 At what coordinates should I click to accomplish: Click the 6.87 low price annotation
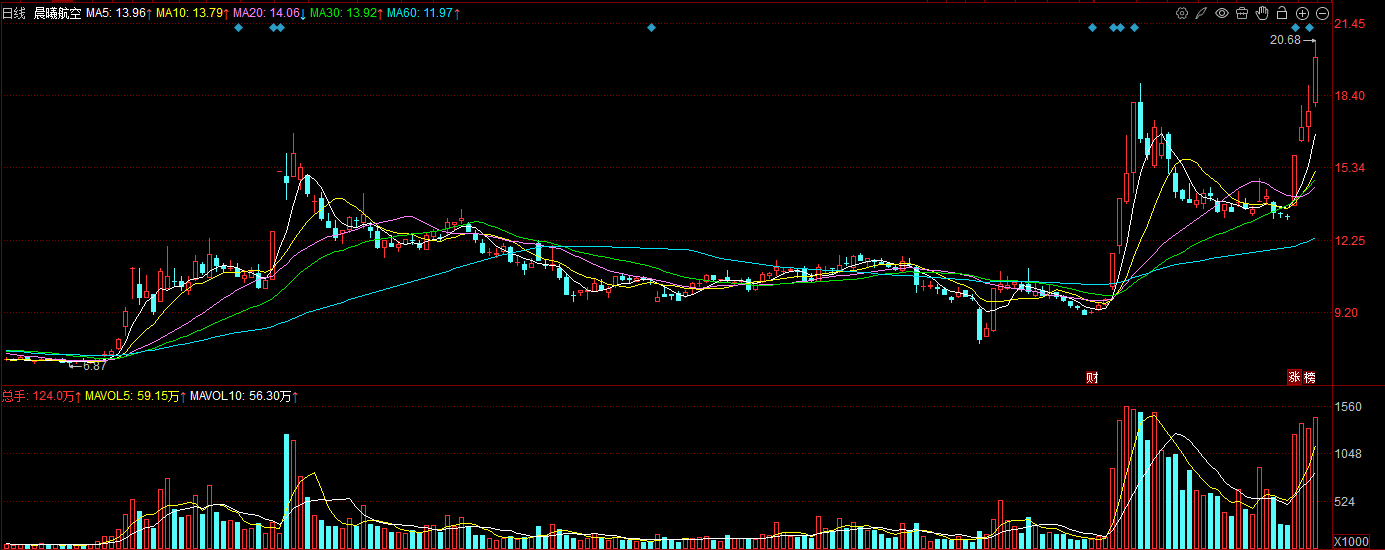(x=94, y=365)
